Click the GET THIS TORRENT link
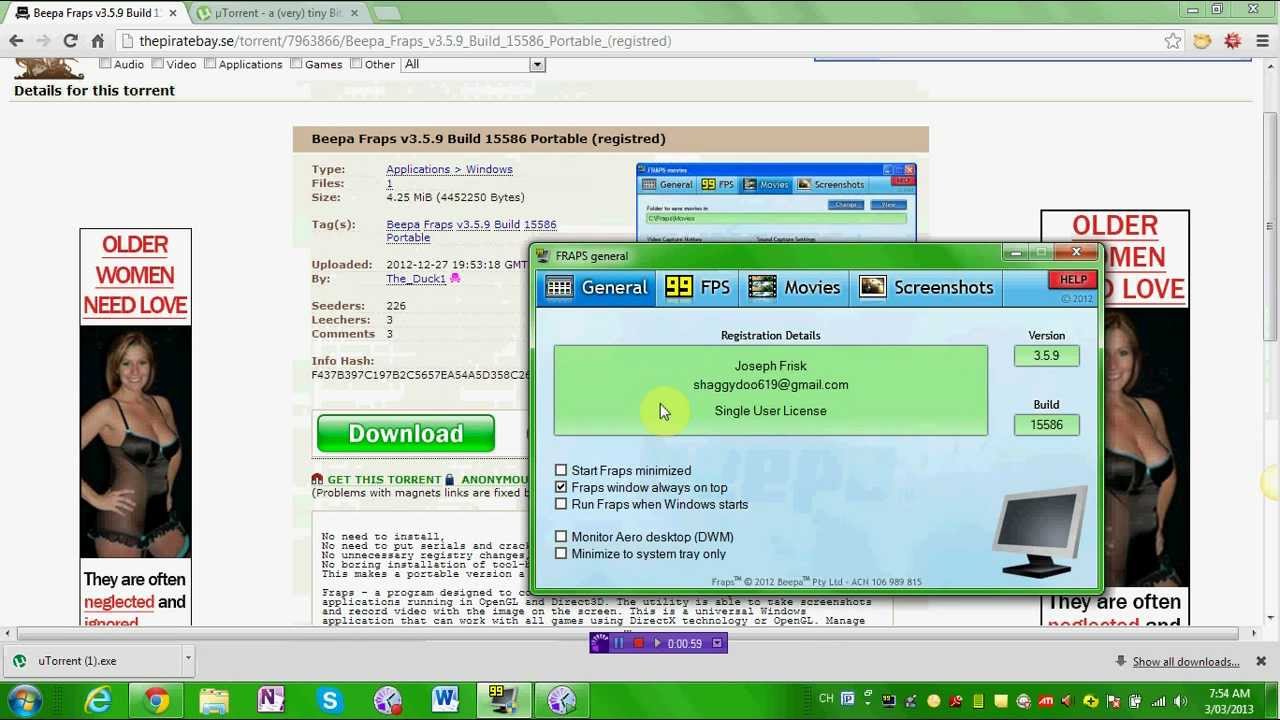This screenshot has height=720, width=1280. coord(384,480)
